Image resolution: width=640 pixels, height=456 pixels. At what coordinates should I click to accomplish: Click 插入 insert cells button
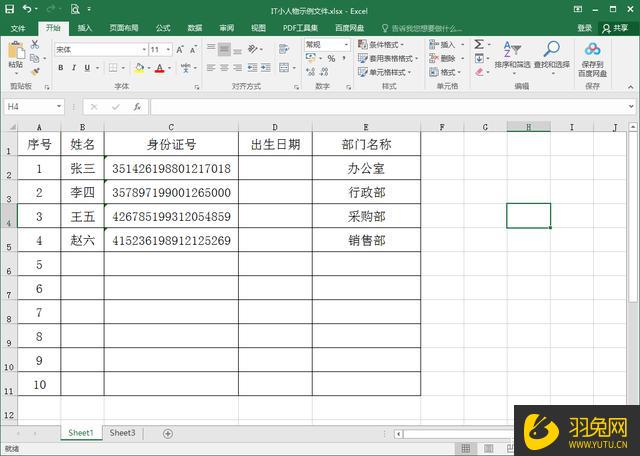(x=442, y=44)
